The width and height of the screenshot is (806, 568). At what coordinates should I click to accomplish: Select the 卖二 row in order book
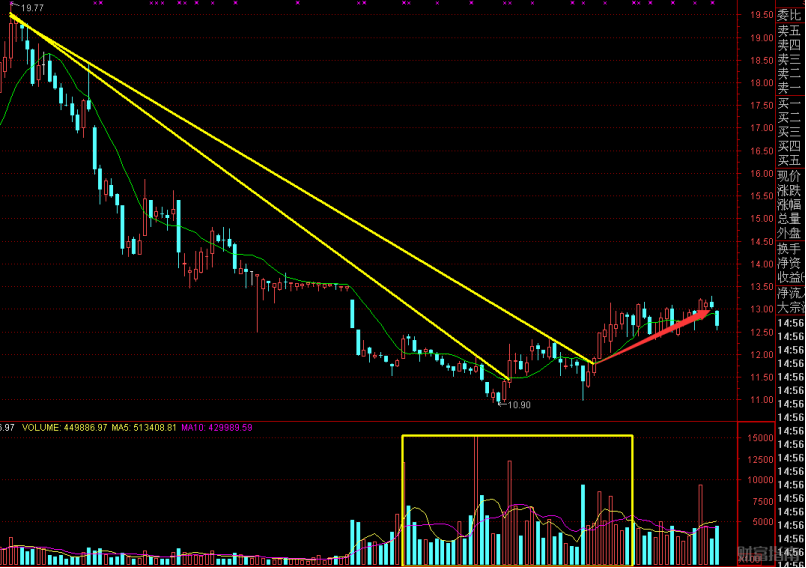pyautogui.click(x=789, y=74)
